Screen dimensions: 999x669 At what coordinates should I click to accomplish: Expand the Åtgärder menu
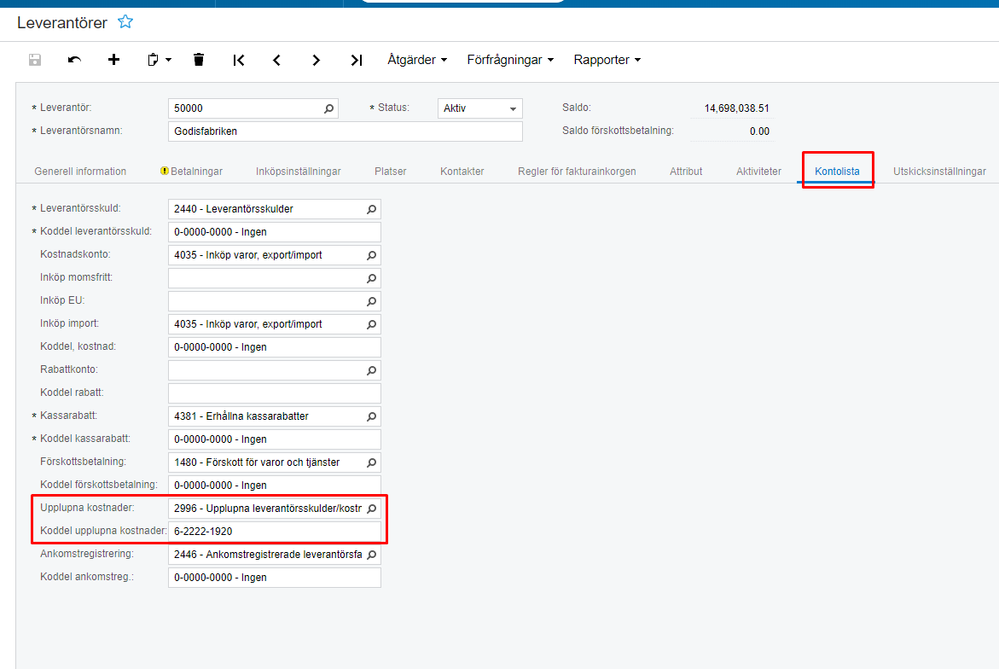coord(416,59)
